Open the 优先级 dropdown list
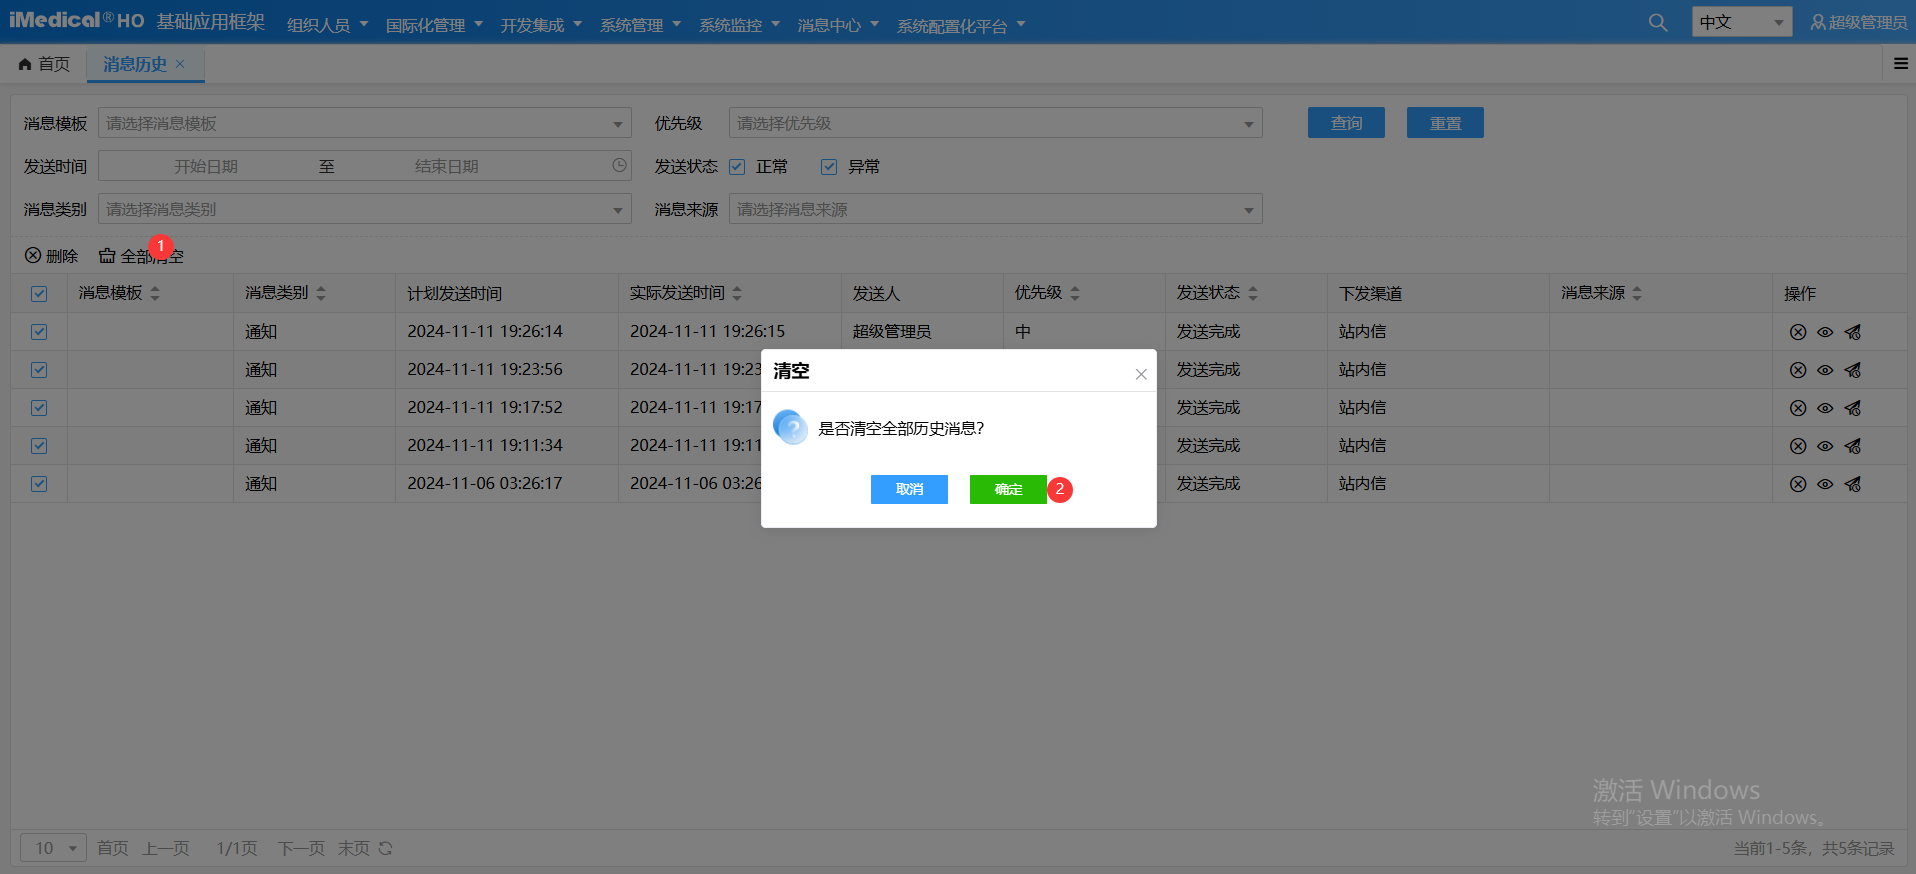Image resolution: width=1916 pixels, height=874 pixels. (x=1247, y=124)
